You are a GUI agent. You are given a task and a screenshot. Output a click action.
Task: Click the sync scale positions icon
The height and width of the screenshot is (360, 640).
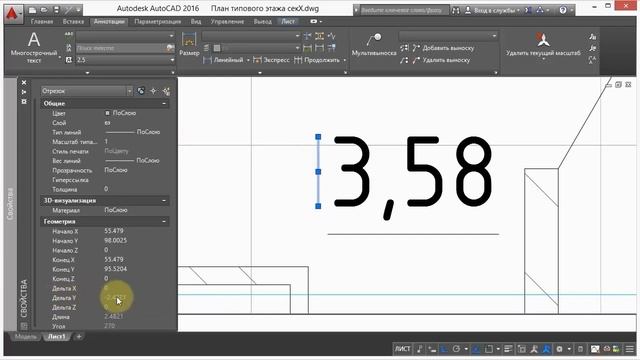click(593, 60)
